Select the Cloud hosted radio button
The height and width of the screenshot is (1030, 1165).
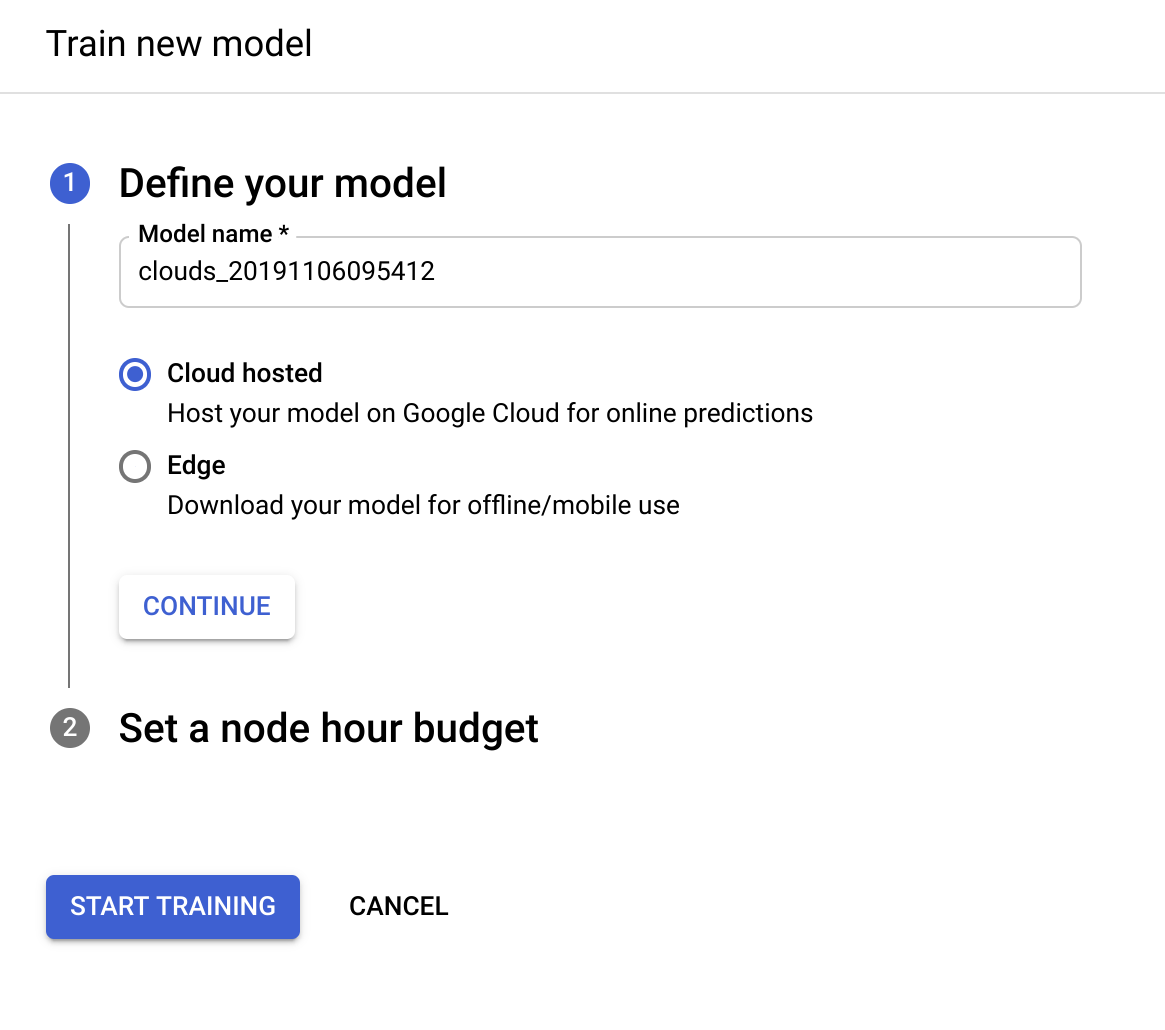tap(134, 374)
